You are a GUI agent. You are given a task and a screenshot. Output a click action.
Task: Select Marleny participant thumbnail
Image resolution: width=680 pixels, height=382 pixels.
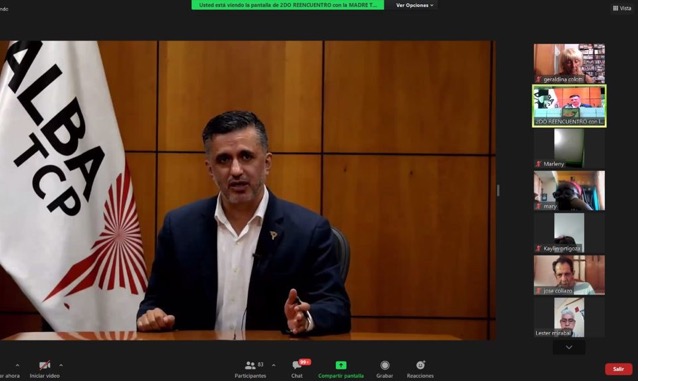(x=569, y=148)
